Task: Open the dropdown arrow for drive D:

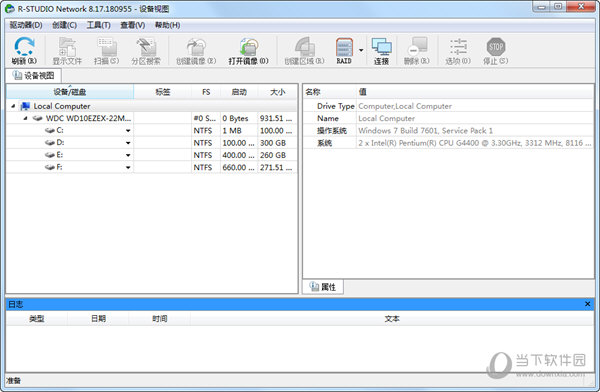Action: click(x=128, y=143)
